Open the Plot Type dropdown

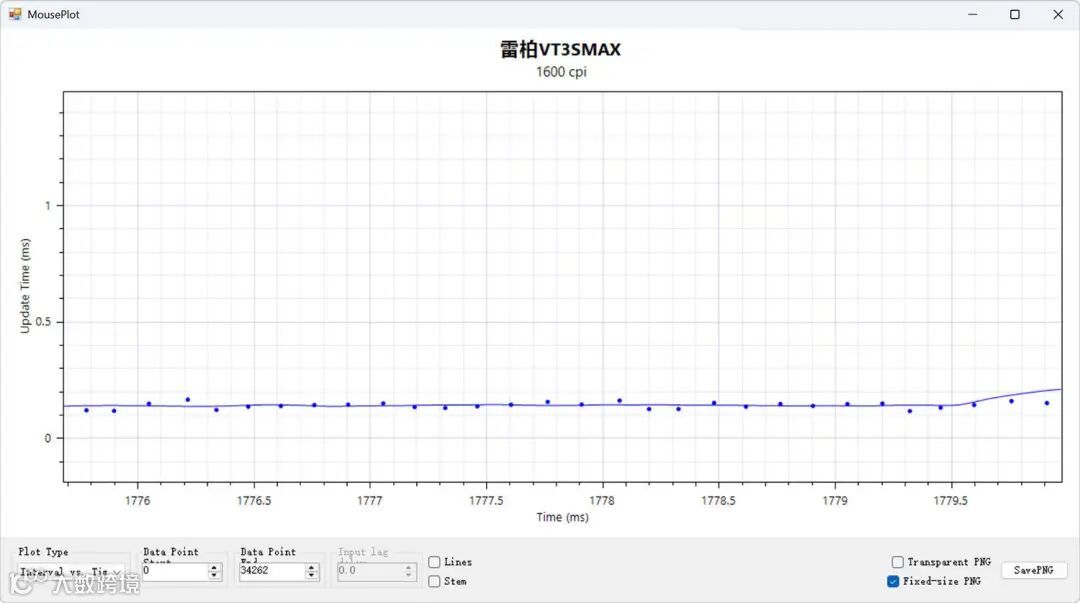71,572
